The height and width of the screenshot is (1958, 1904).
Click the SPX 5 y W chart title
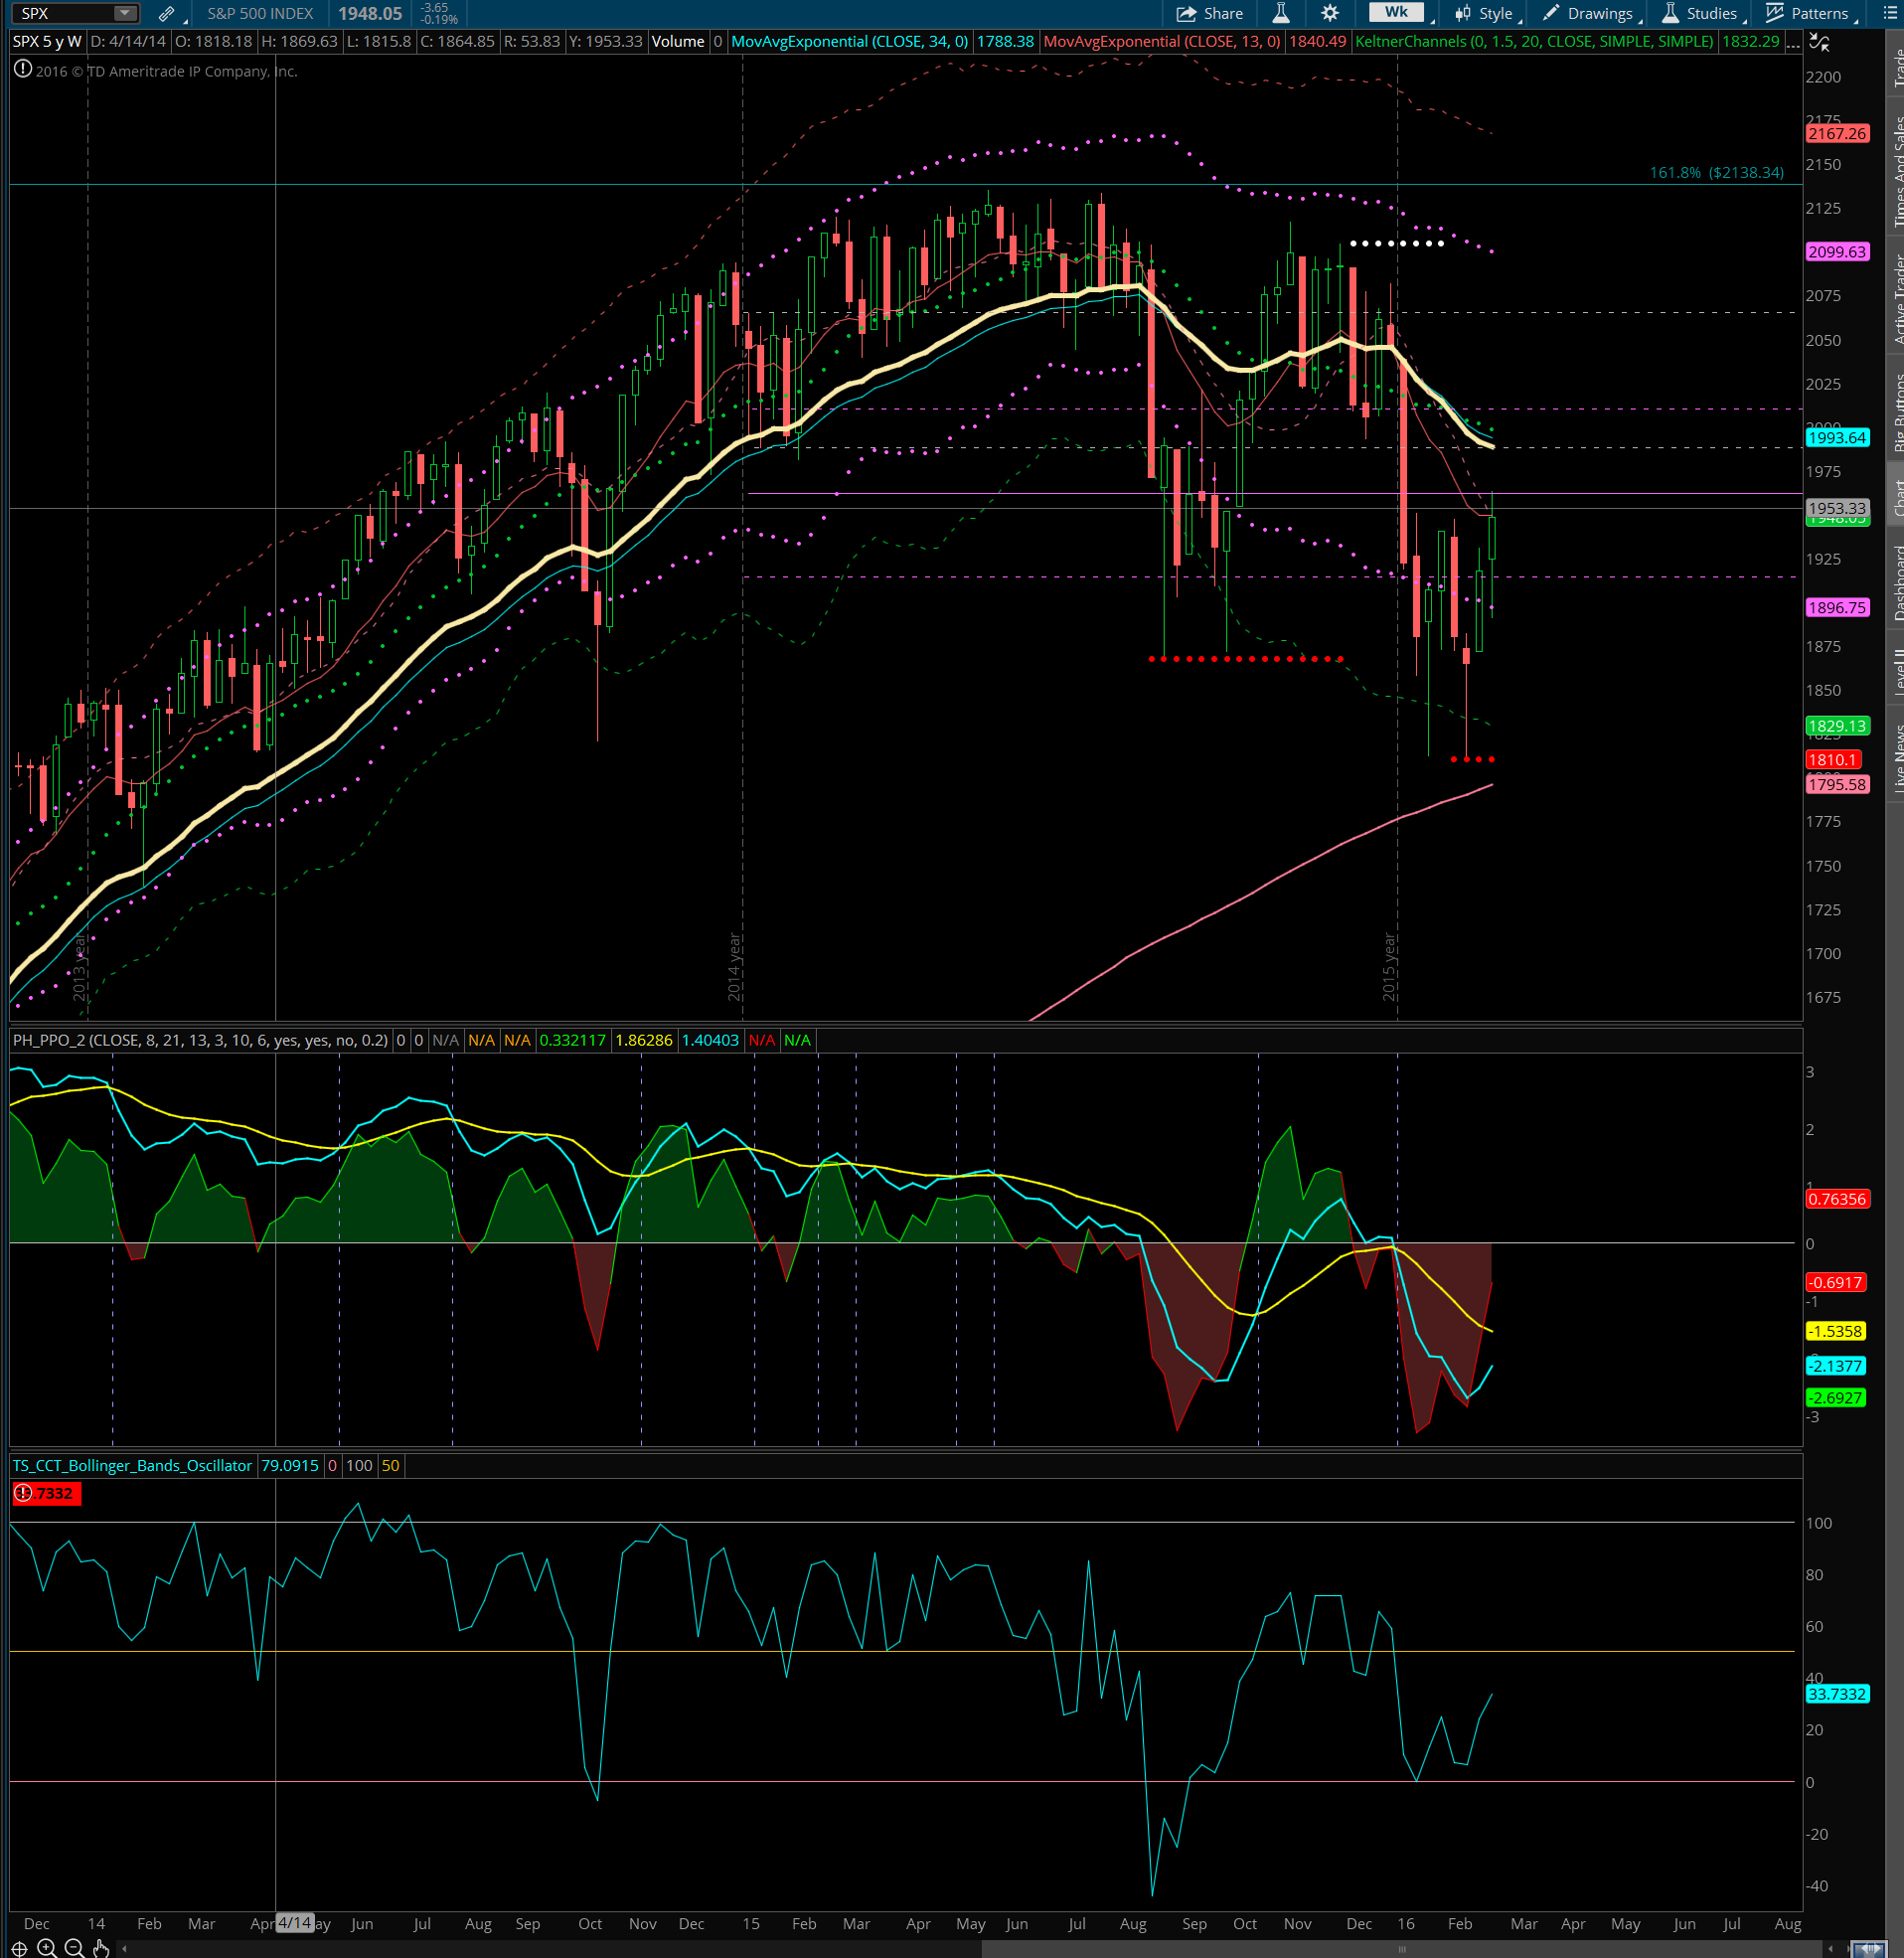pyautogui.click(x=47, y=41)
